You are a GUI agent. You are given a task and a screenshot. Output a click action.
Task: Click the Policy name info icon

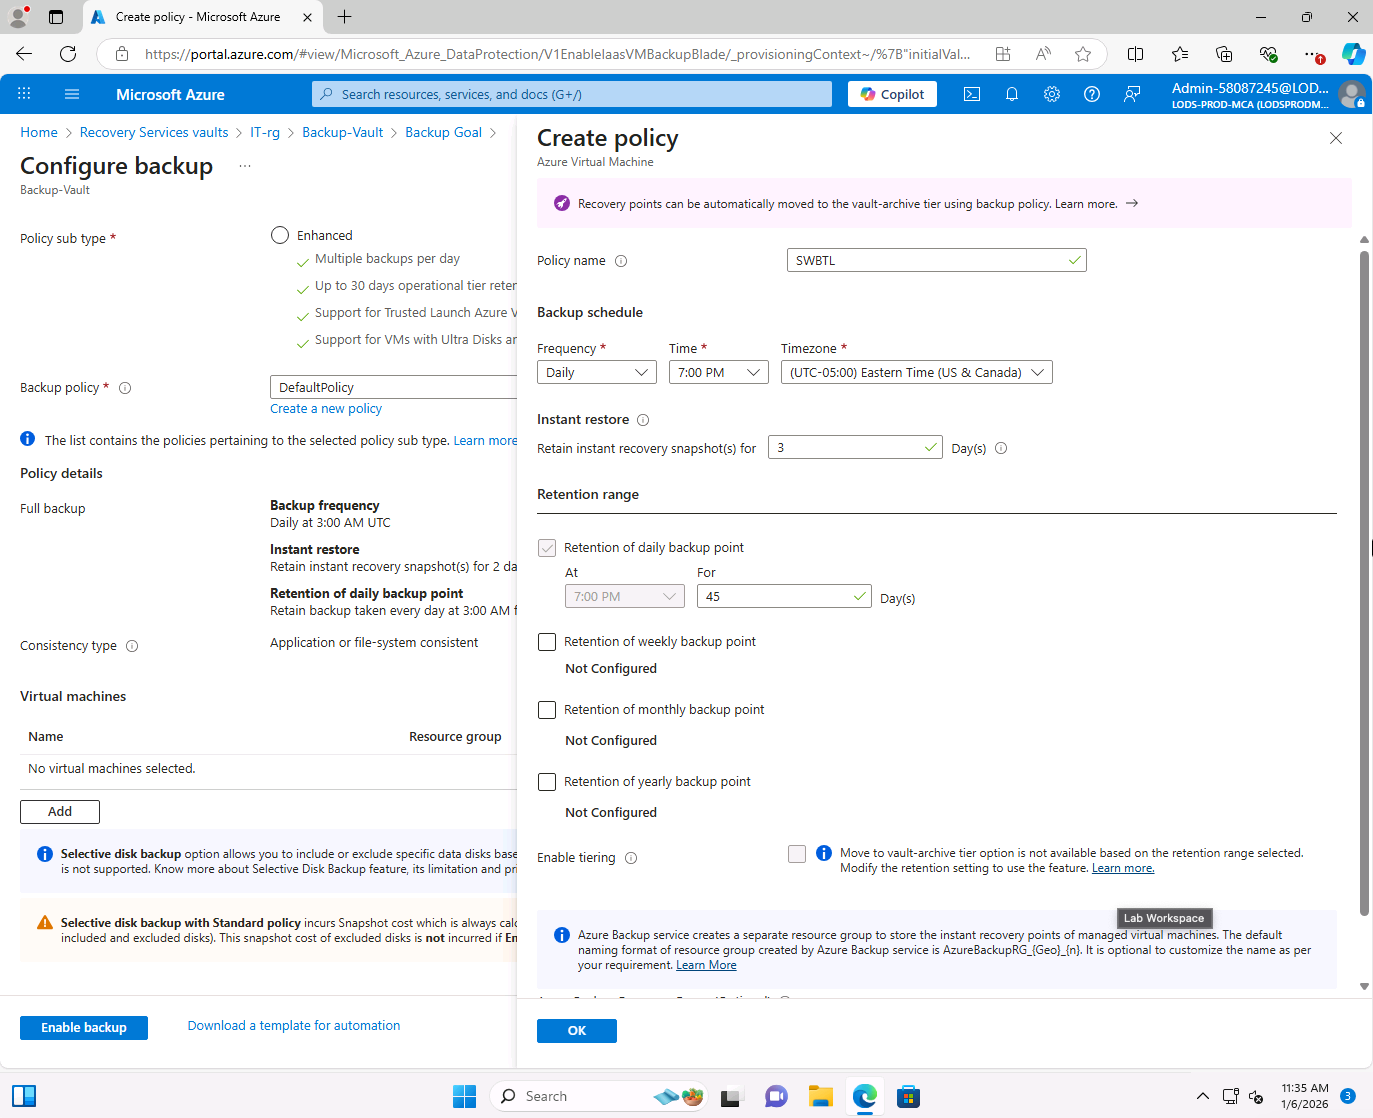tap(621, 261)
